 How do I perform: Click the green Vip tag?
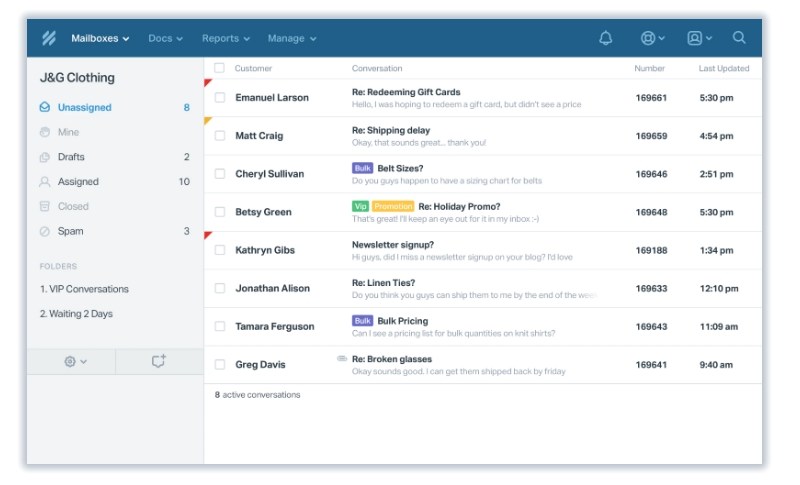(360, 206)
